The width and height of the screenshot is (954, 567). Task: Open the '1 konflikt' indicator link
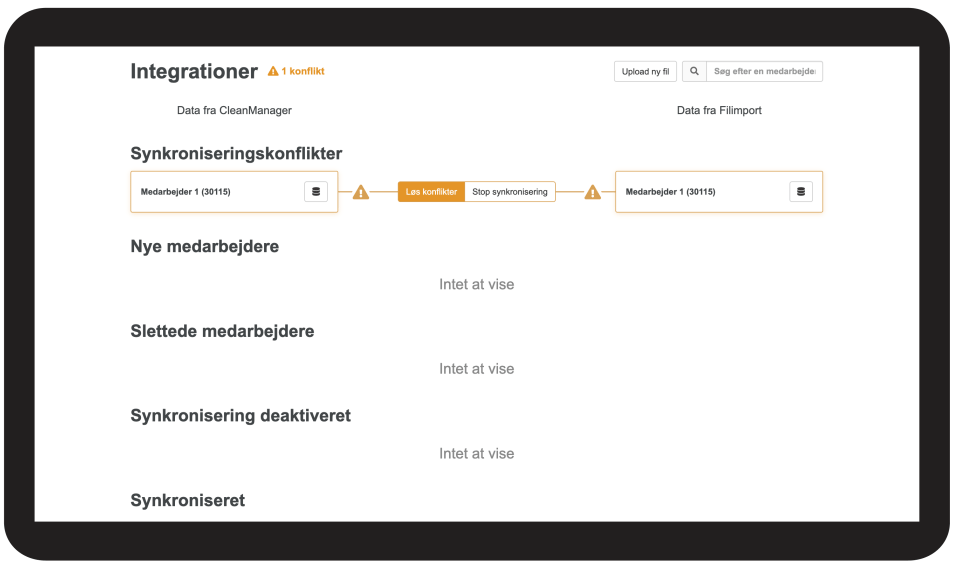coord(296,71)
